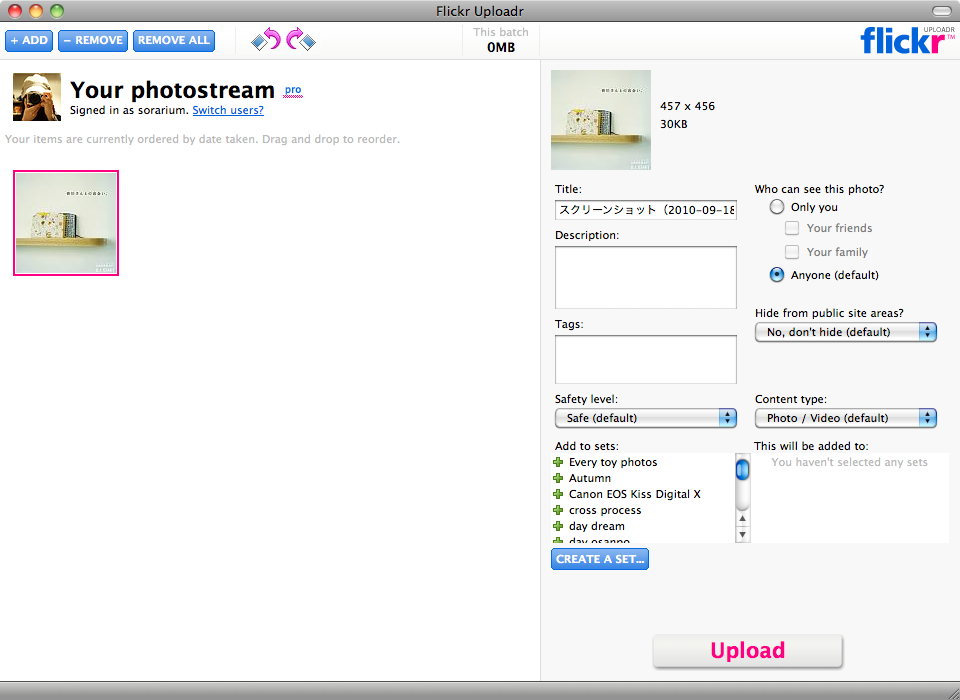The height and width of the screenshot is (700, 960).
Task: Click the Flickr Uploadr logo
Action: [907, 40]
